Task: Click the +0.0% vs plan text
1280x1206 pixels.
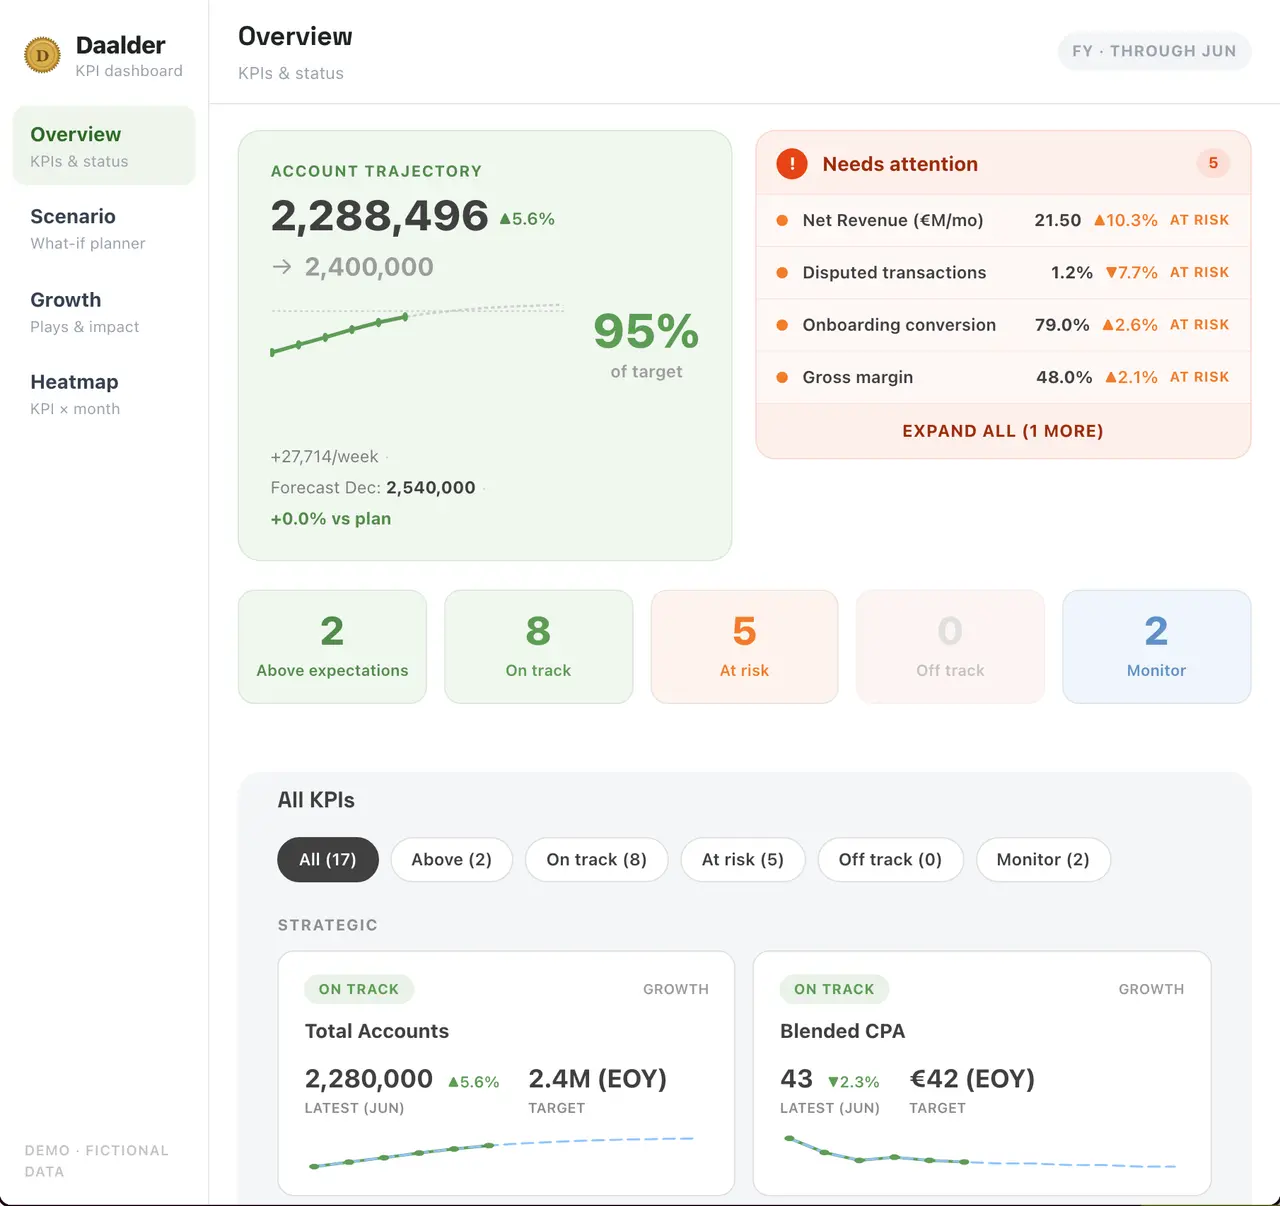Action: (x=331, y=519)
